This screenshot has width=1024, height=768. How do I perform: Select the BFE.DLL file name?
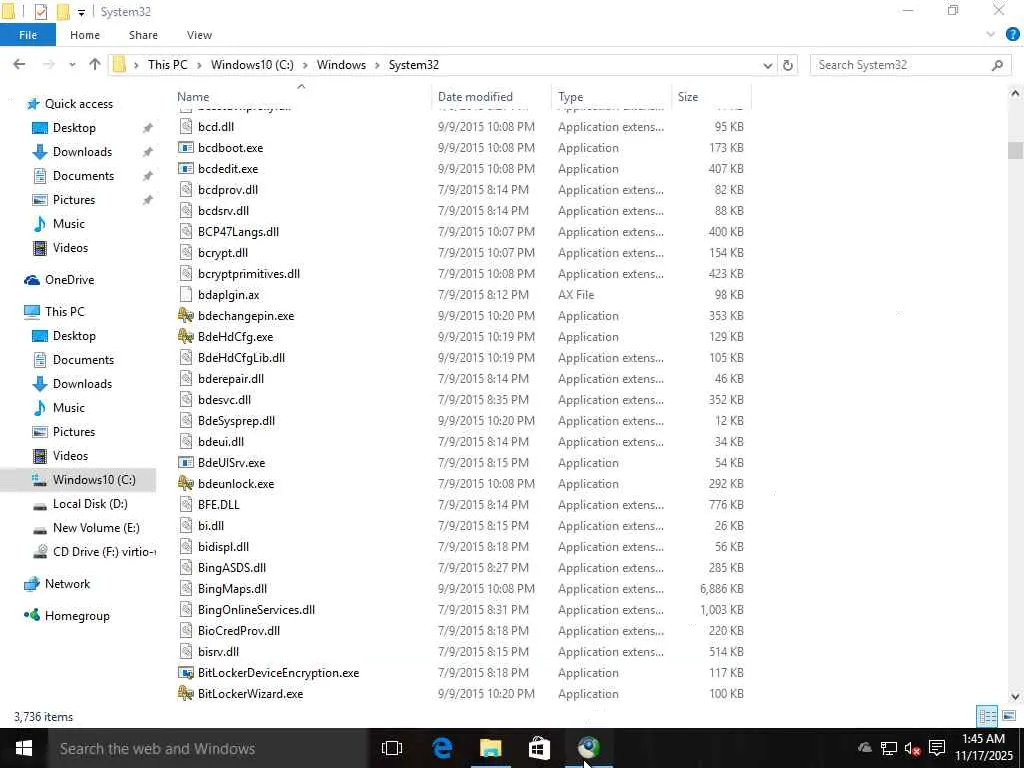tap(219, 504)
